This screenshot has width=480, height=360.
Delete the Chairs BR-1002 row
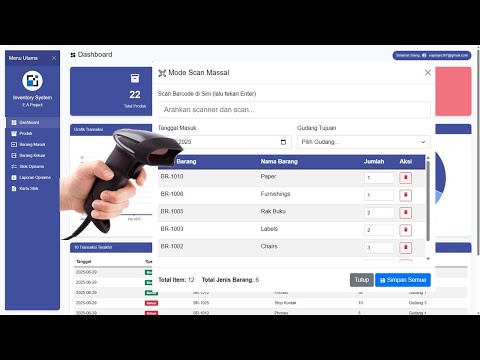click(405, 247)
